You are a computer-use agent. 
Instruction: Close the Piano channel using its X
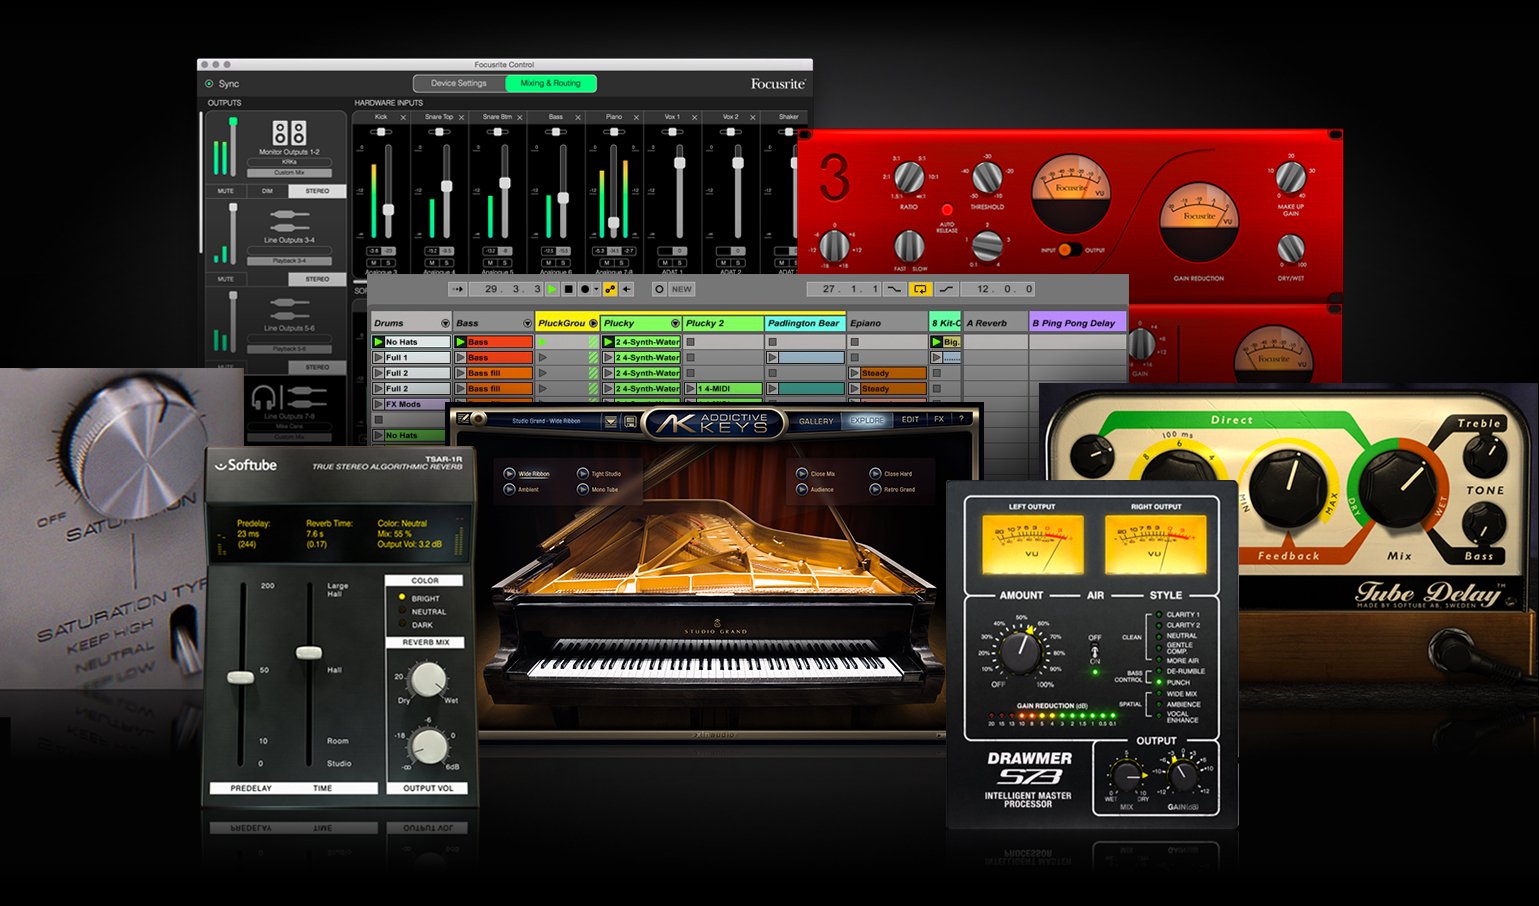click(636, 118)
